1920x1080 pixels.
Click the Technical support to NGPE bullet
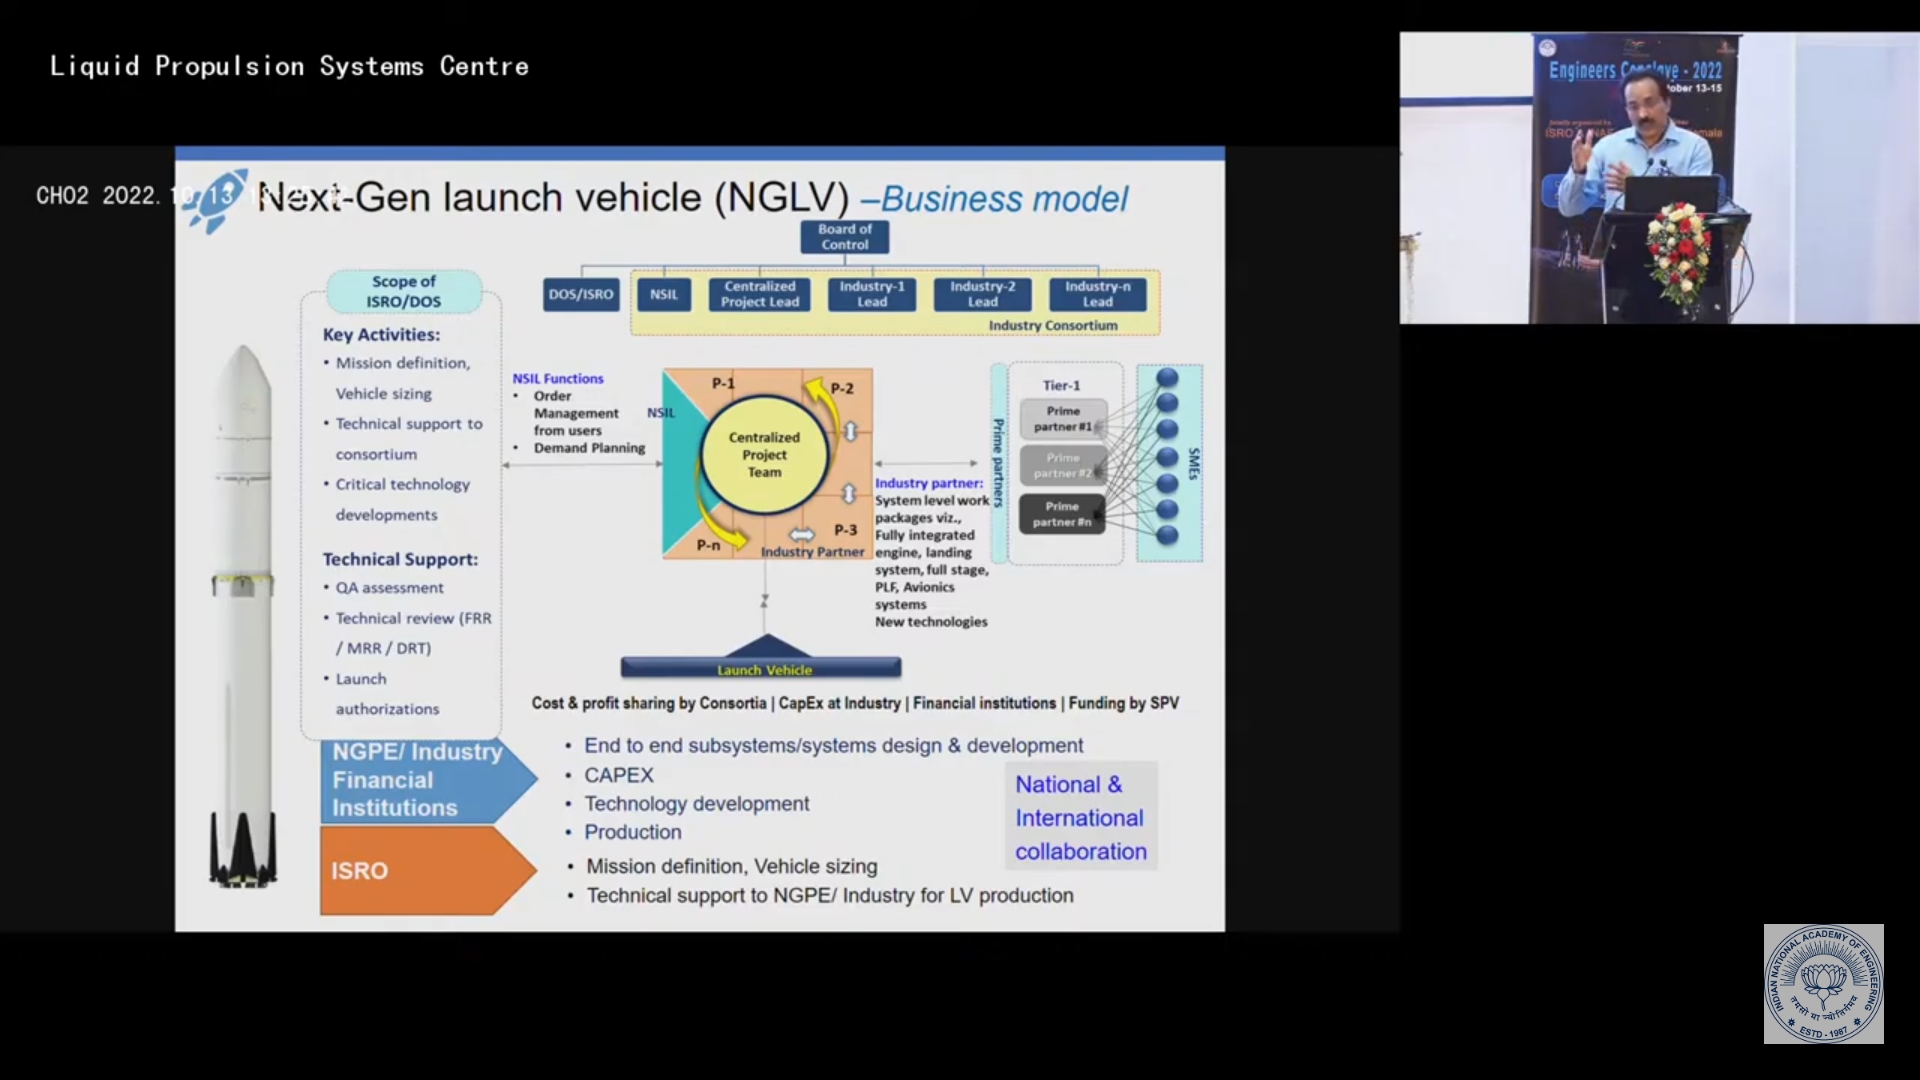click(830, 896)
